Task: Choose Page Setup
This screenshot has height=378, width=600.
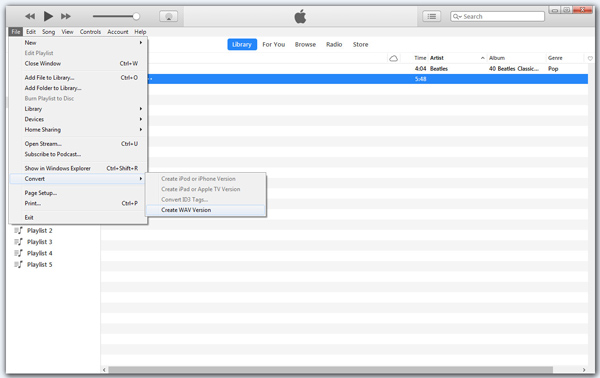Action: click(x=78, y=193)
